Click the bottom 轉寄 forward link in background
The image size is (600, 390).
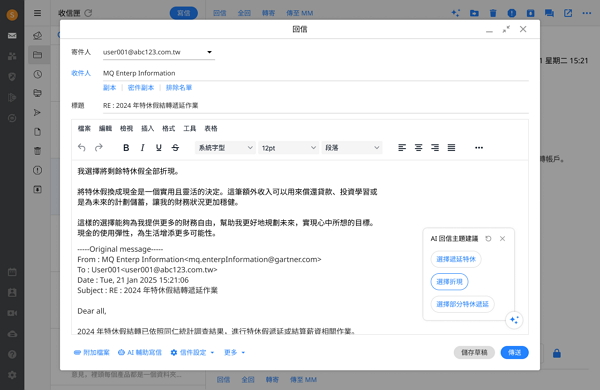tap(272, 380)
